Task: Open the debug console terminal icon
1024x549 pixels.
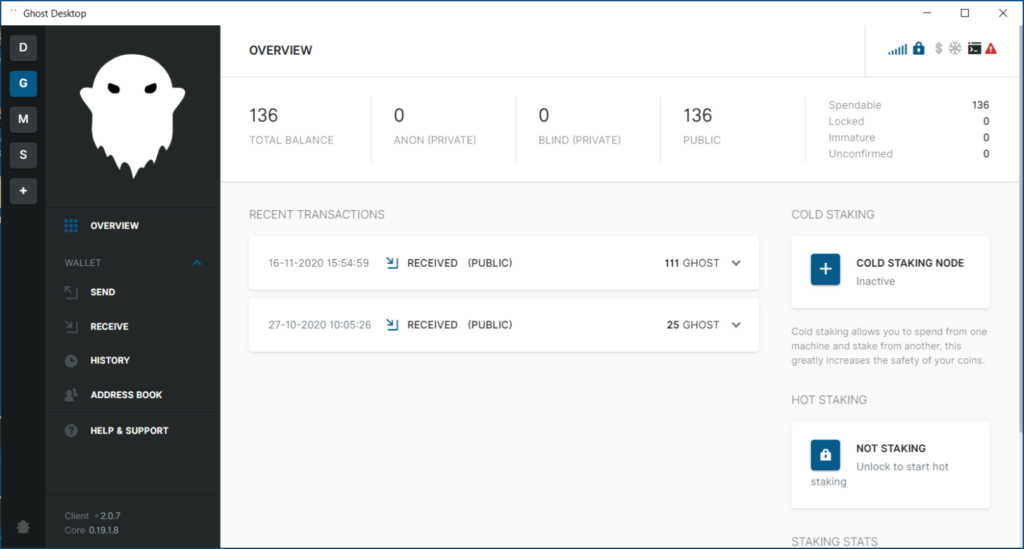Action: pos(974,48)
